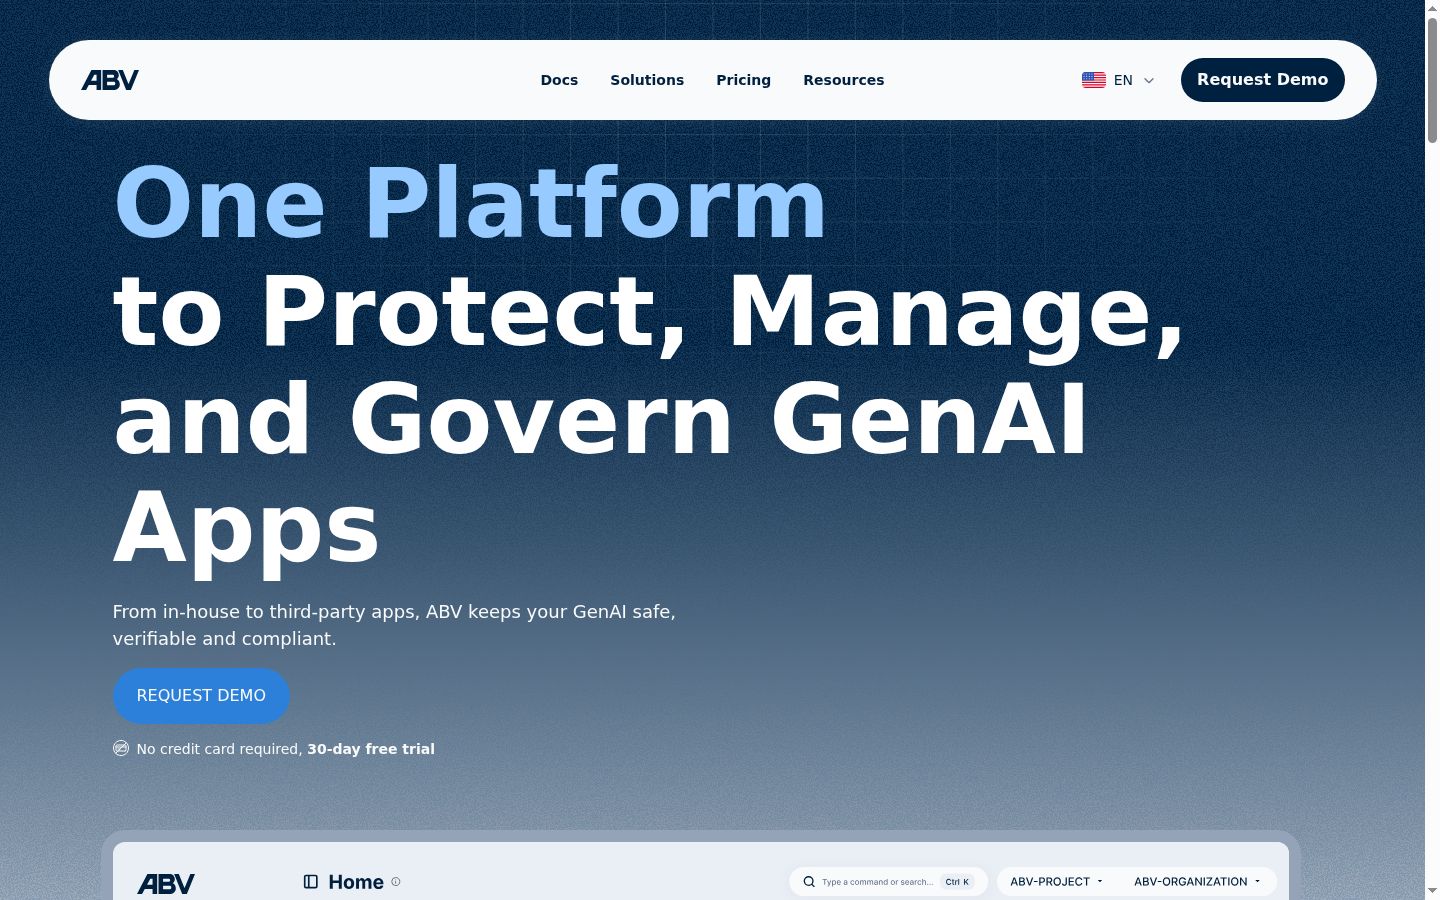Click the Home heading in dashboard preview
1440x900 pixels.
[356, 882]
